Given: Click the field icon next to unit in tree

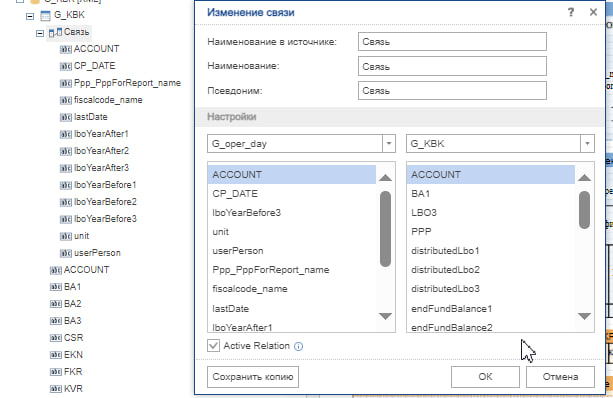Looking at the screenshot, I should [65, 237].
